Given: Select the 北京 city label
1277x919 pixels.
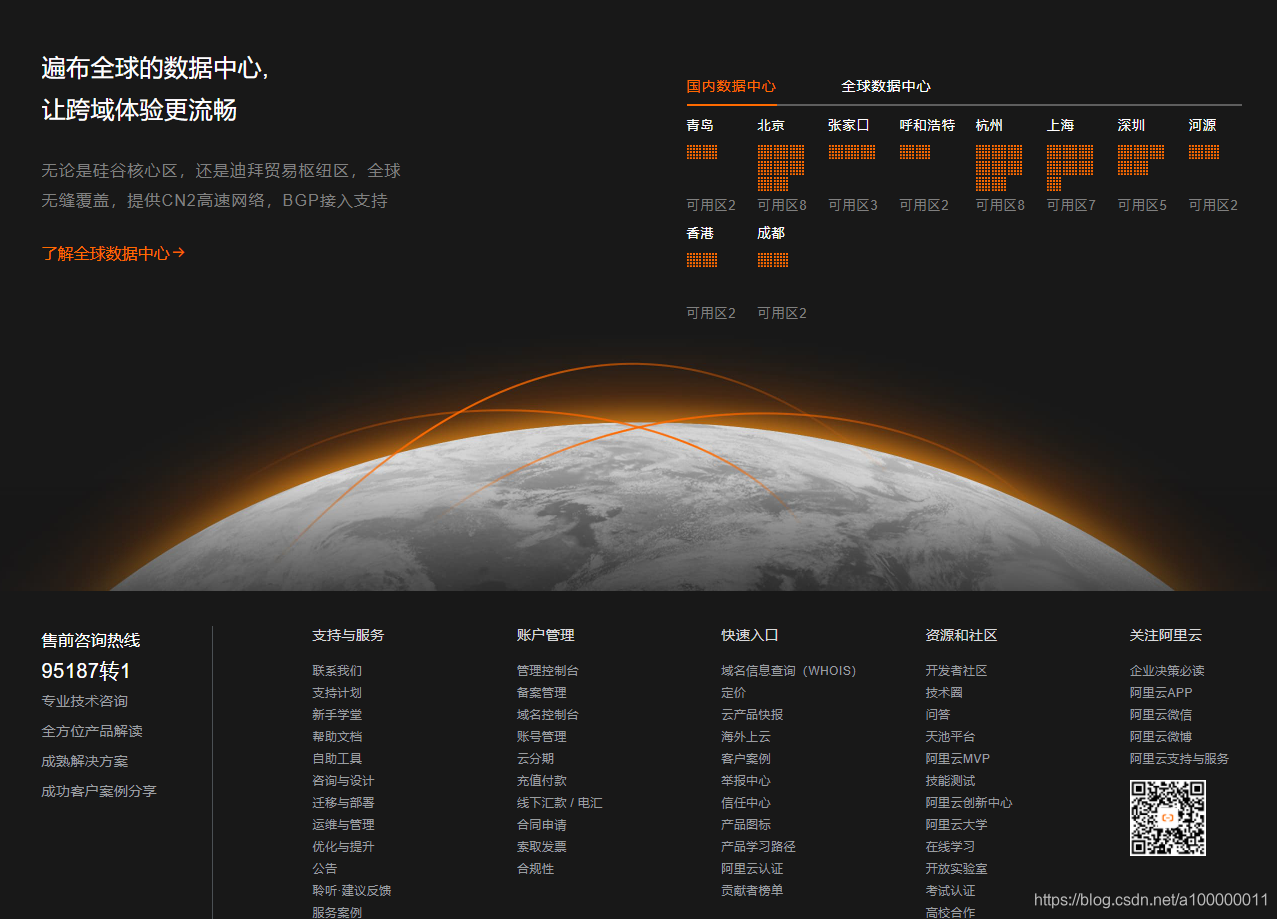Looking at the screenshot, I should coord(771,125).
